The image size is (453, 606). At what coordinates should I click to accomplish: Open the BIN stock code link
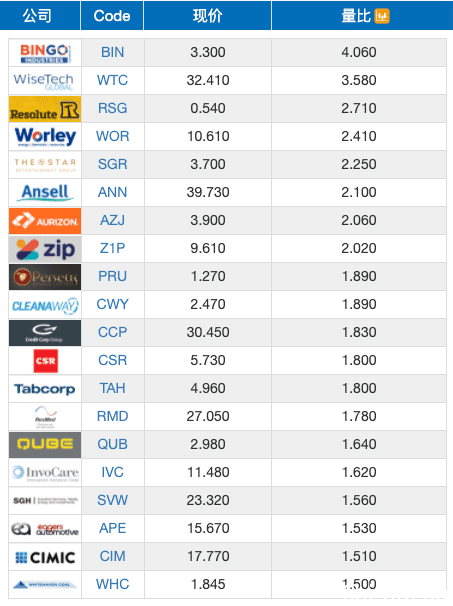tap(112, 52)
